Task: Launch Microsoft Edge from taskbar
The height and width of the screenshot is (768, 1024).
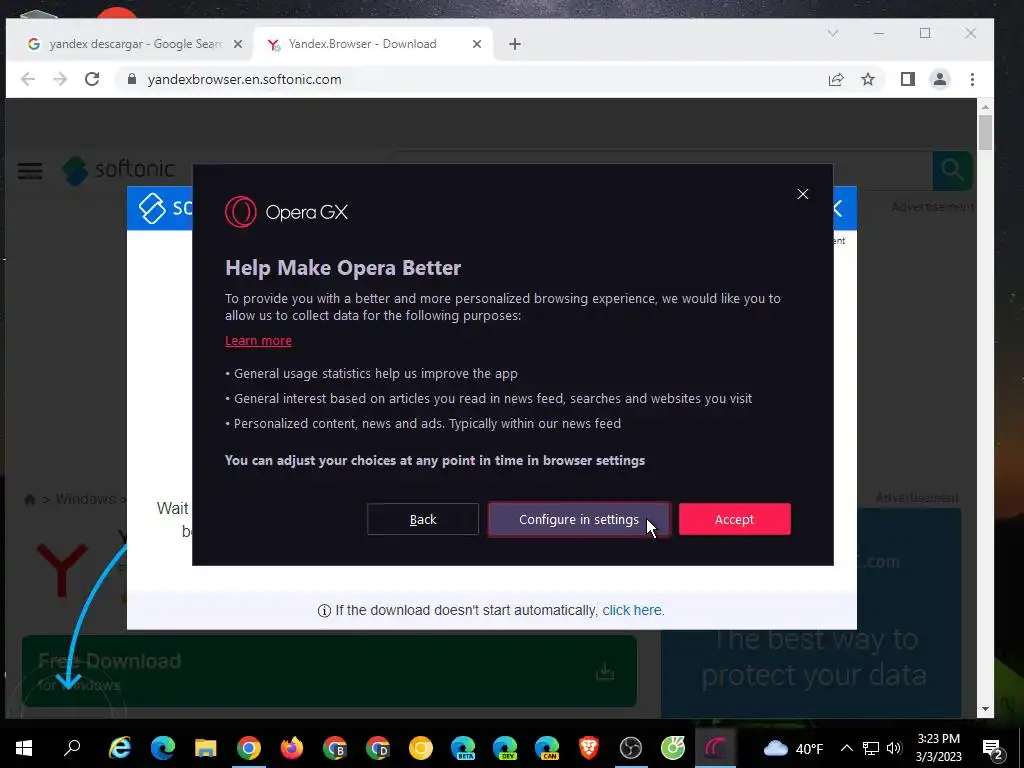Action: (x=163, y=748)
